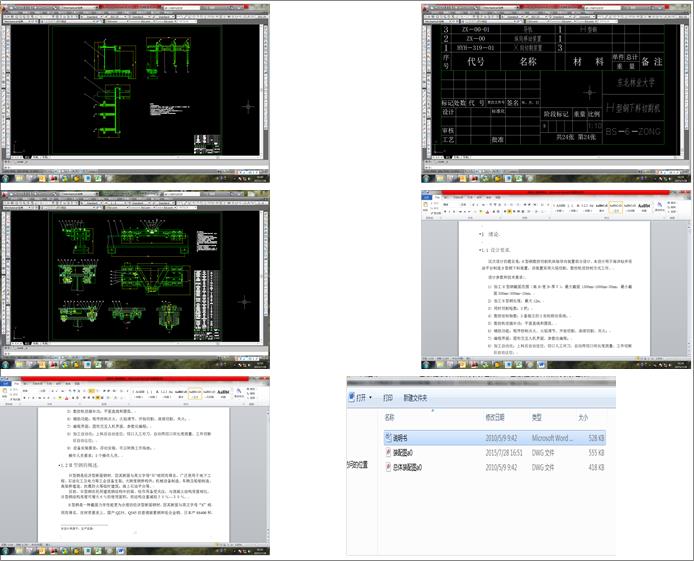
Task: Click the Word taskbar icon below the H型钢的概述 document
Action: pyautogui.click(x=120, y=551)
